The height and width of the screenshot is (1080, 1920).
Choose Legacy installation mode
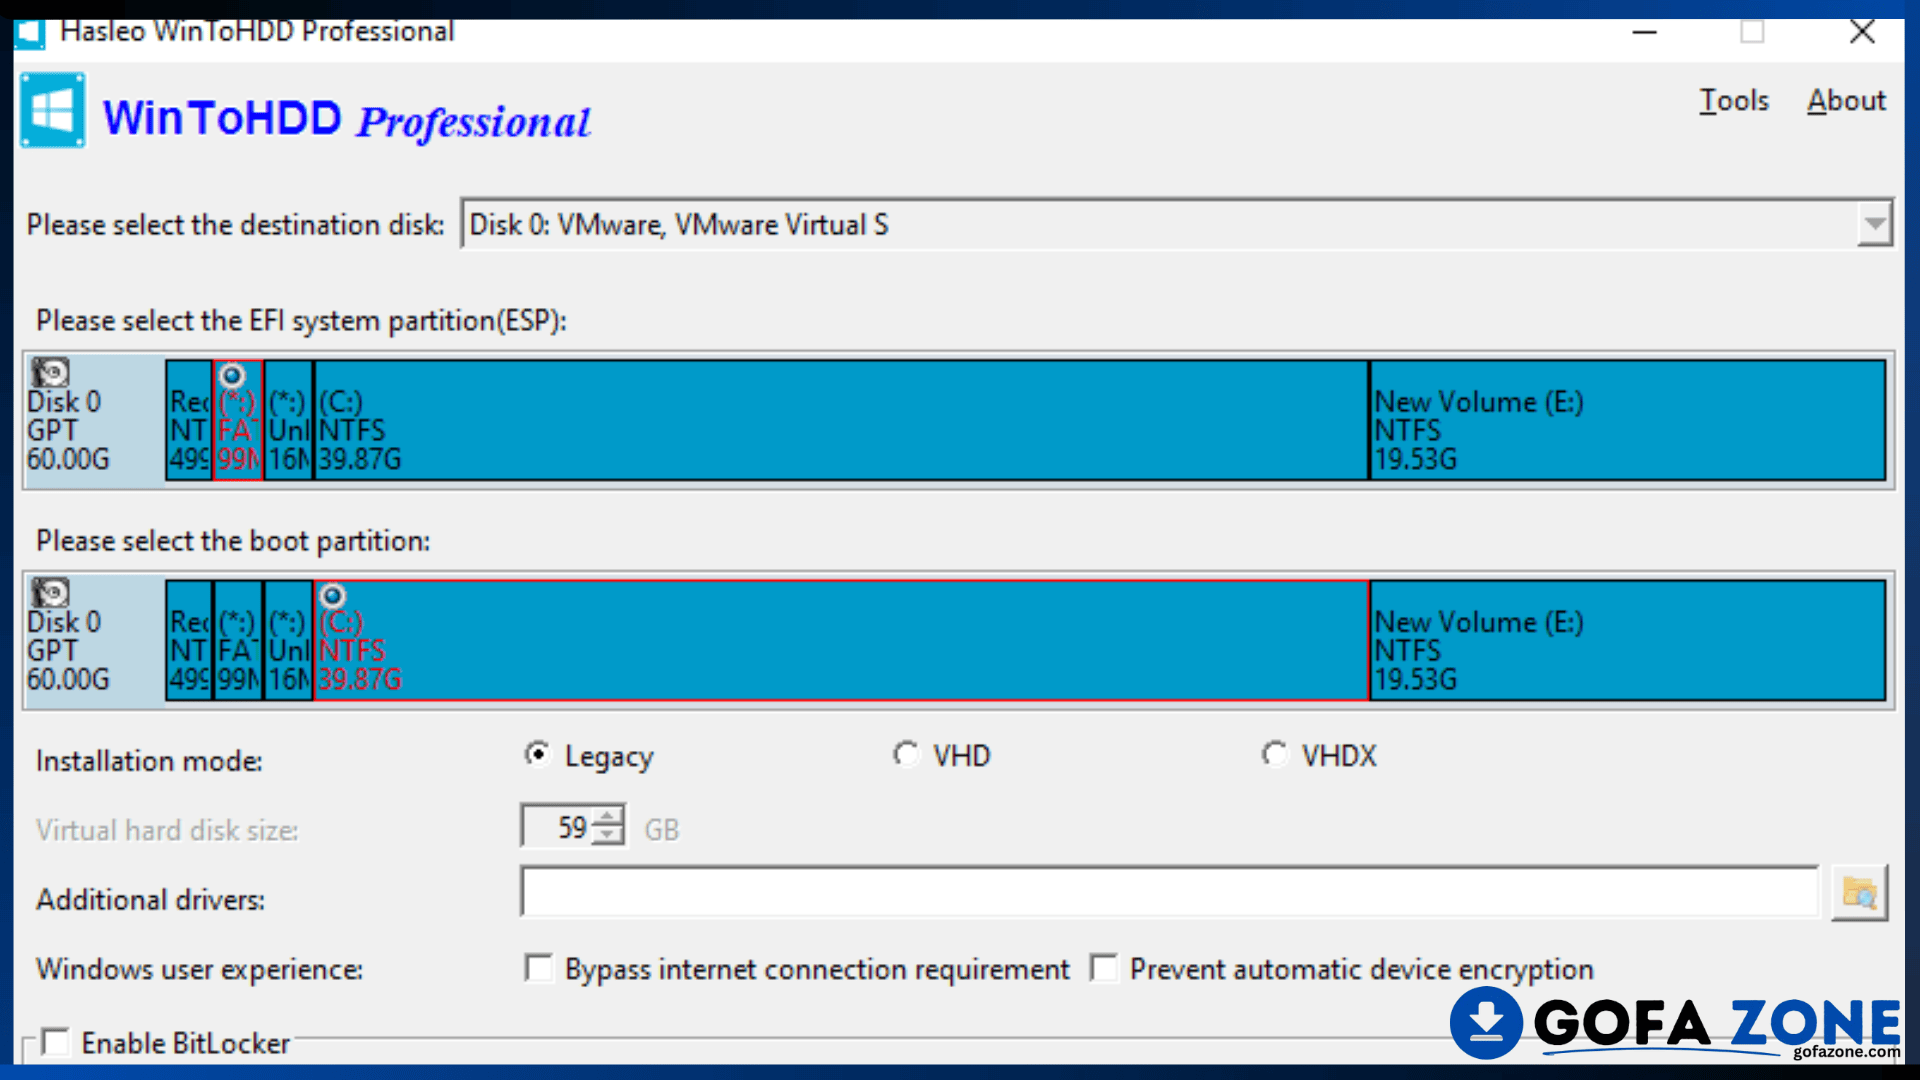click(537, 754)
